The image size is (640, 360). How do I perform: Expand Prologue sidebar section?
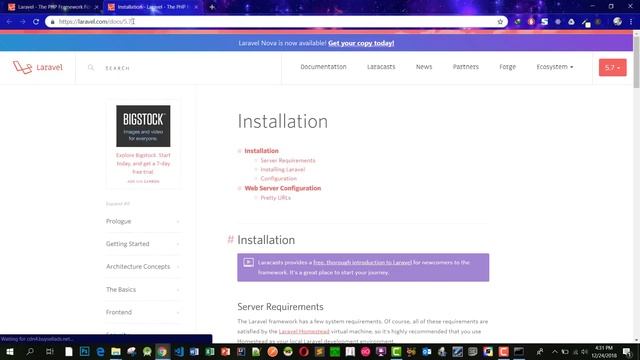[143, 221]
